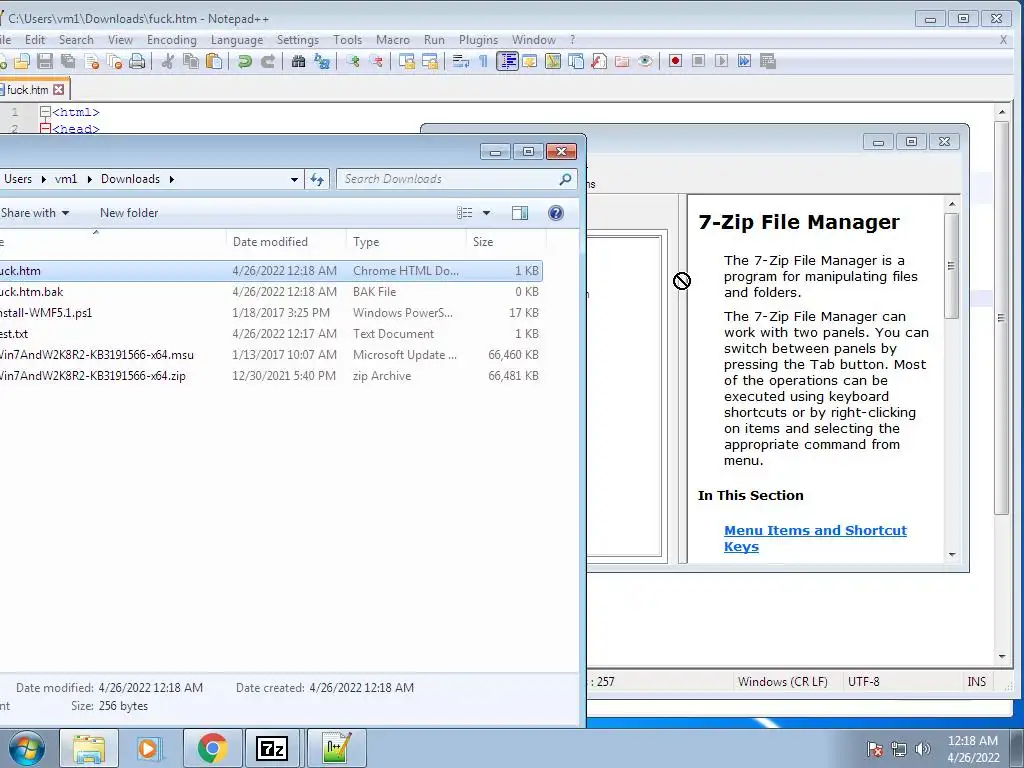This screenshot has width=1024, height=768.
Task: Open the Encoding menu
Action: click(x=172, y=40)
